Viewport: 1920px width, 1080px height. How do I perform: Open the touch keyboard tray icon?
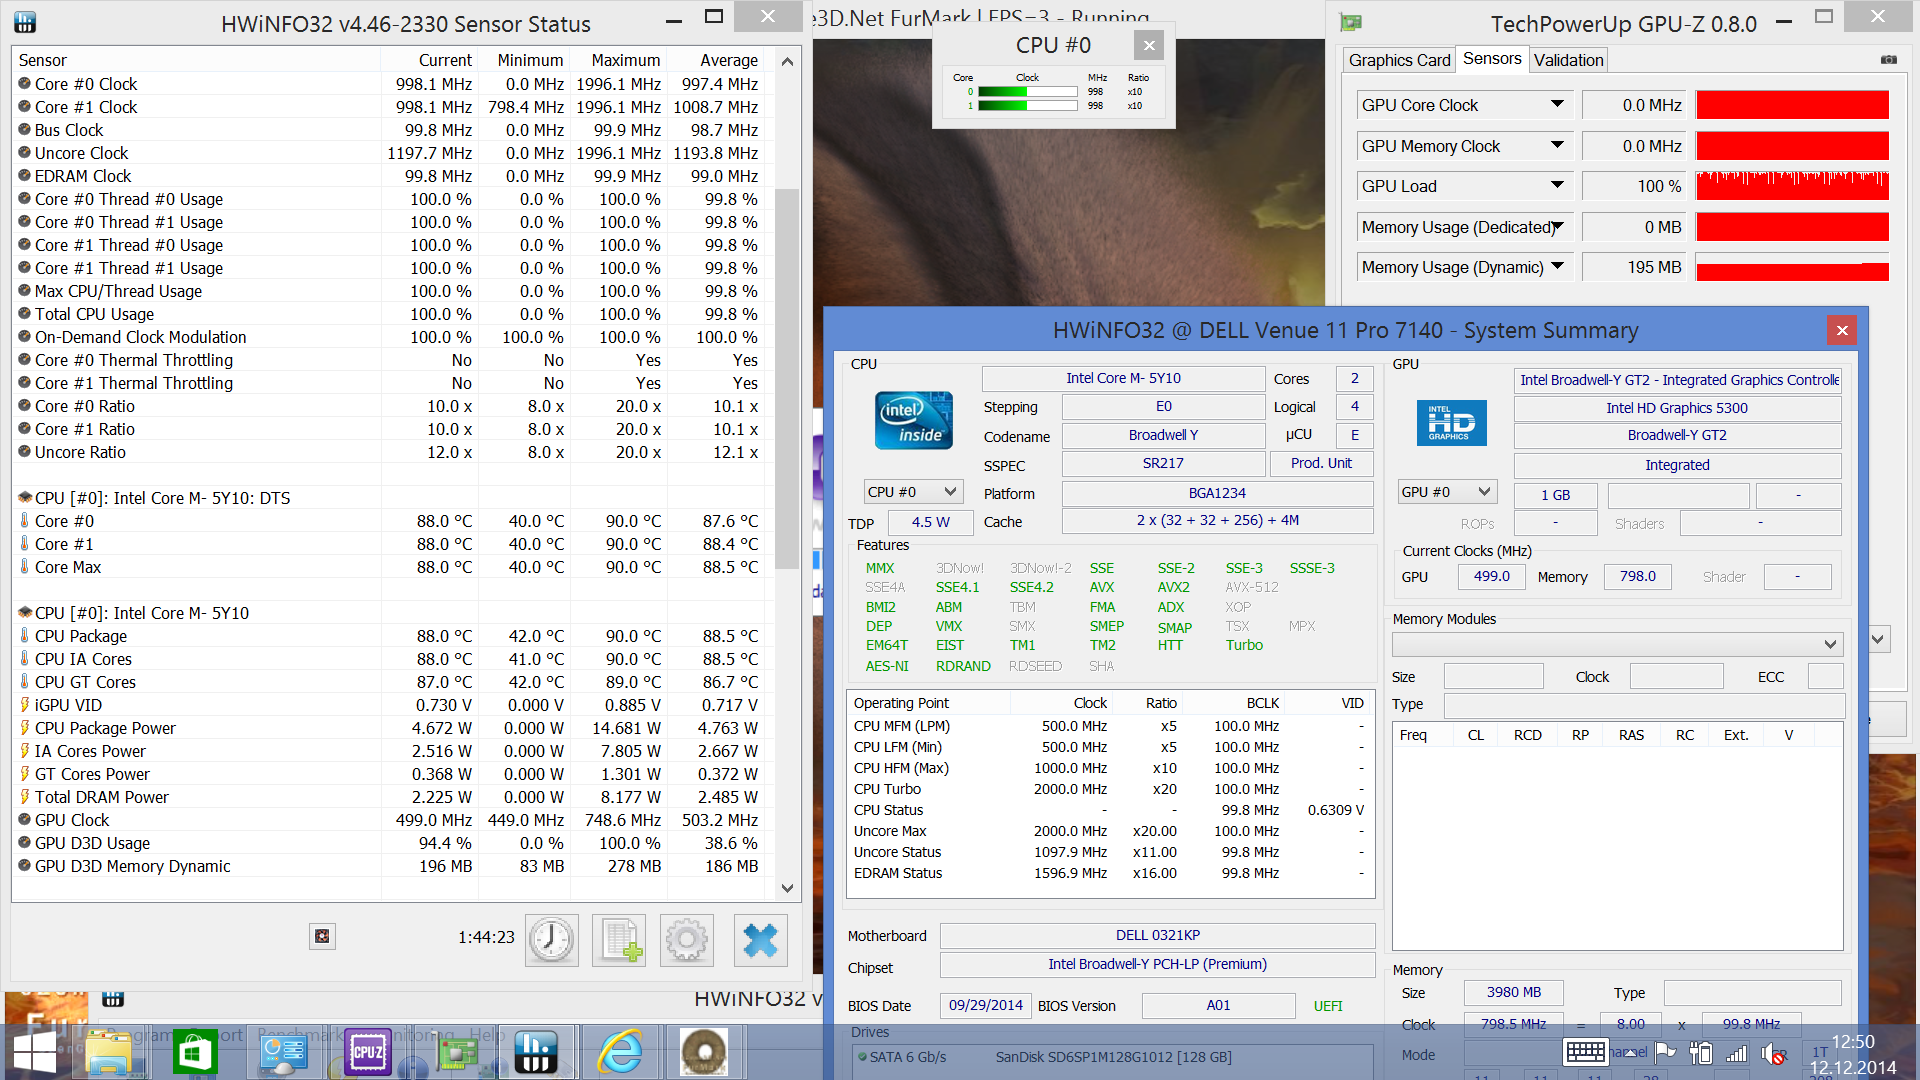1585,1052
